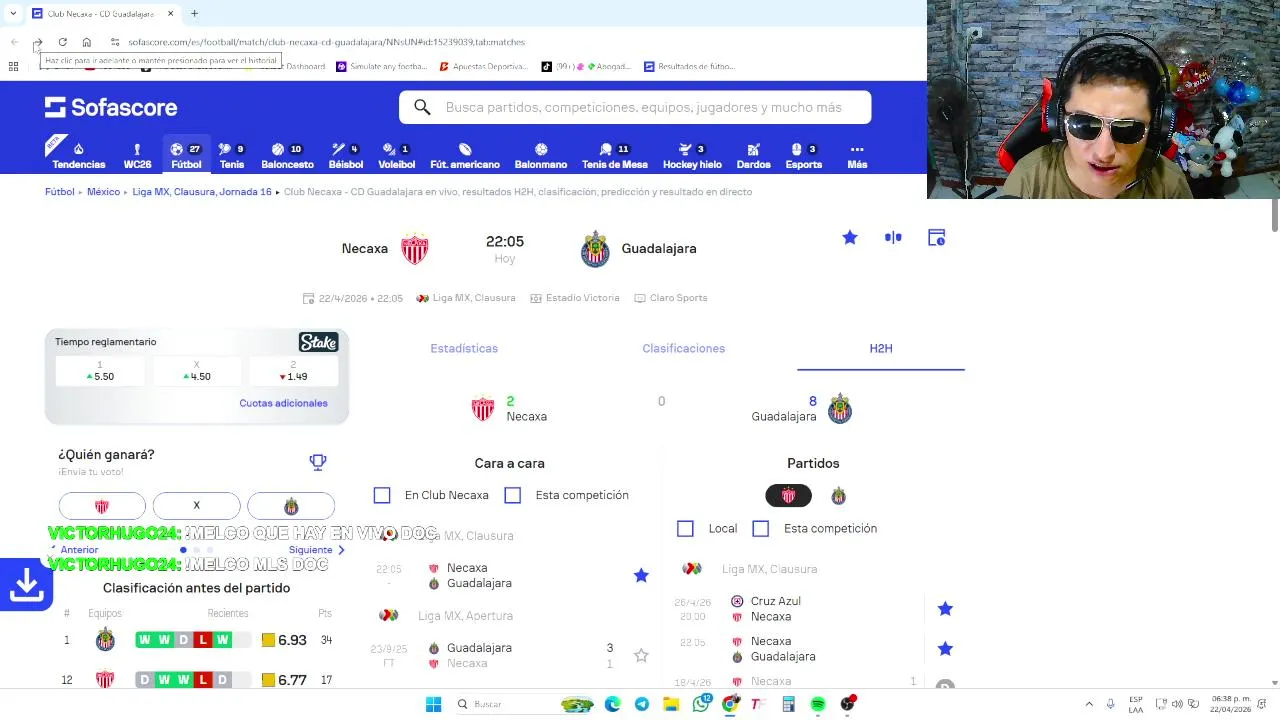The width and height of the screenshot is (1280, 720).
Task: Click the Sofascore logo
Action: 110,107
